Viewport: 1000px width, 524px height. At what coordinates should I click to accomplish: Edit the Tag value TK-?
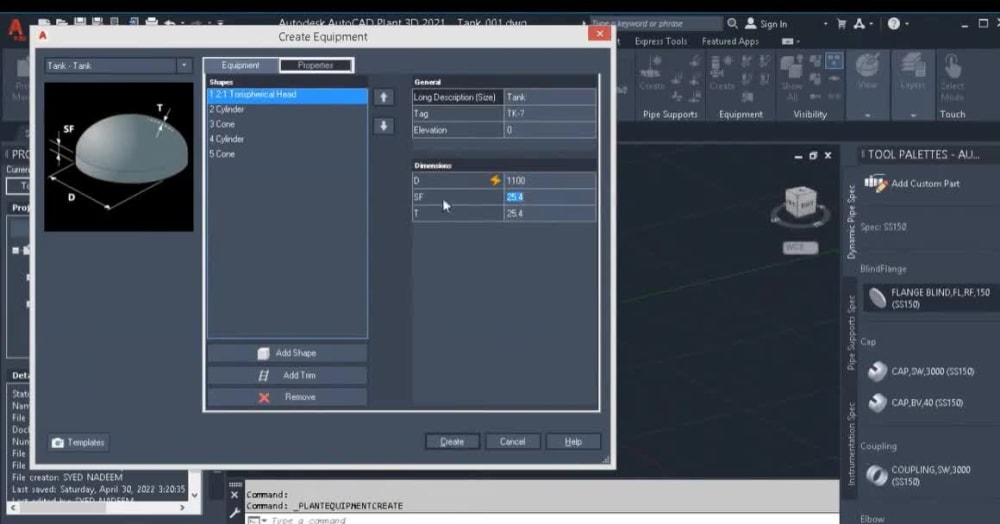[550, 113]
